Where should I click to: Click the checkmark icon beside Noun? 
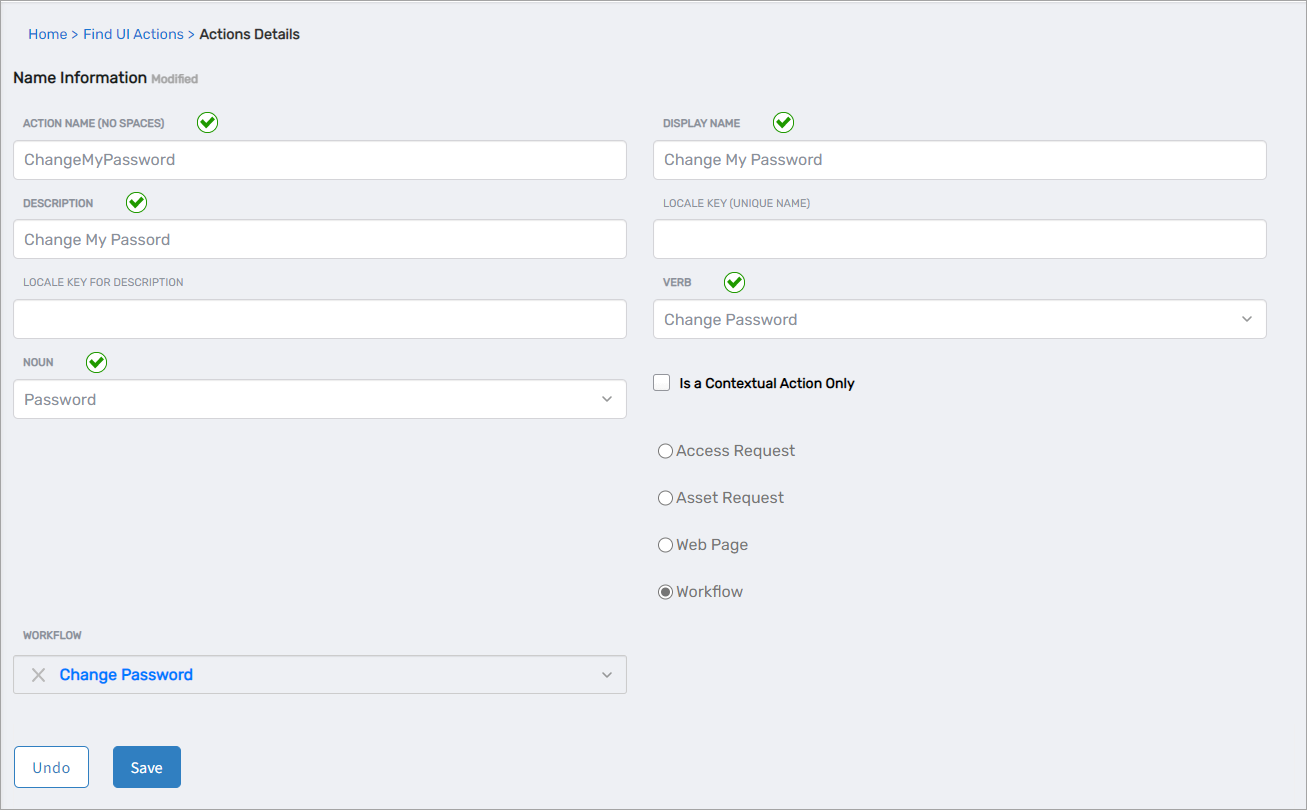[x=96, y=362]
